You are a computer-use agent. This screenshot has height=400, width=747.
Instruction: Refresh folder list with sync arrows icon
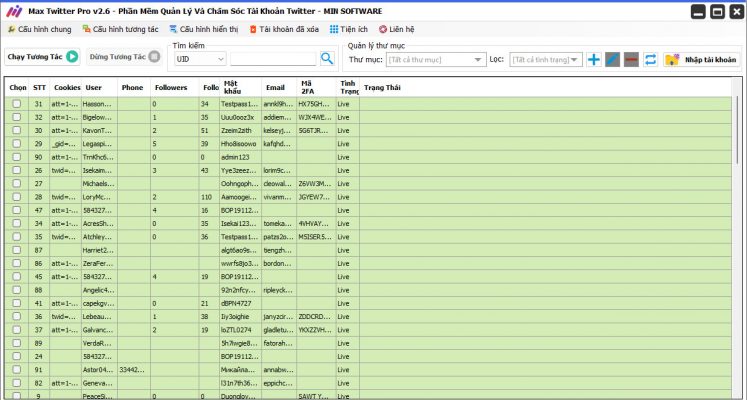click(x=650, y=60)
